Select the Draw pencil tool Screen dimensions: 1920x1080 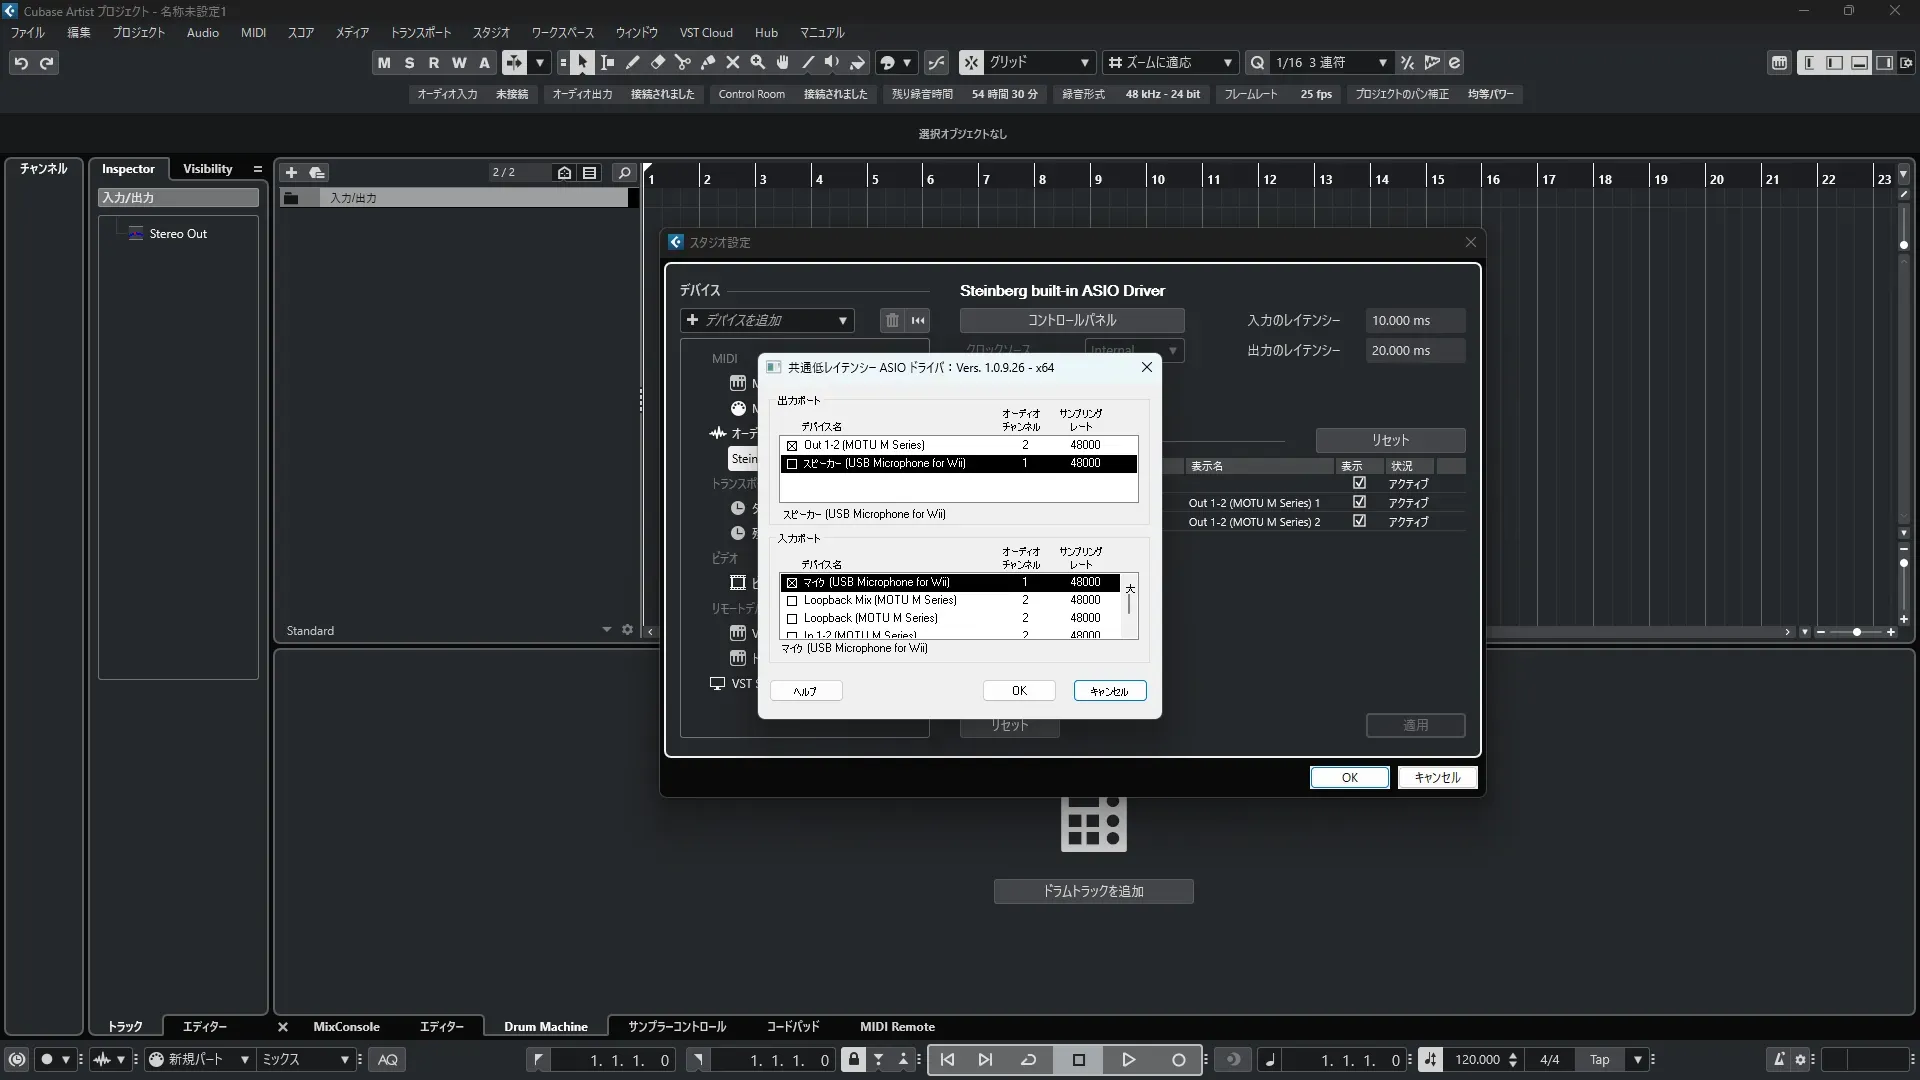632,62
